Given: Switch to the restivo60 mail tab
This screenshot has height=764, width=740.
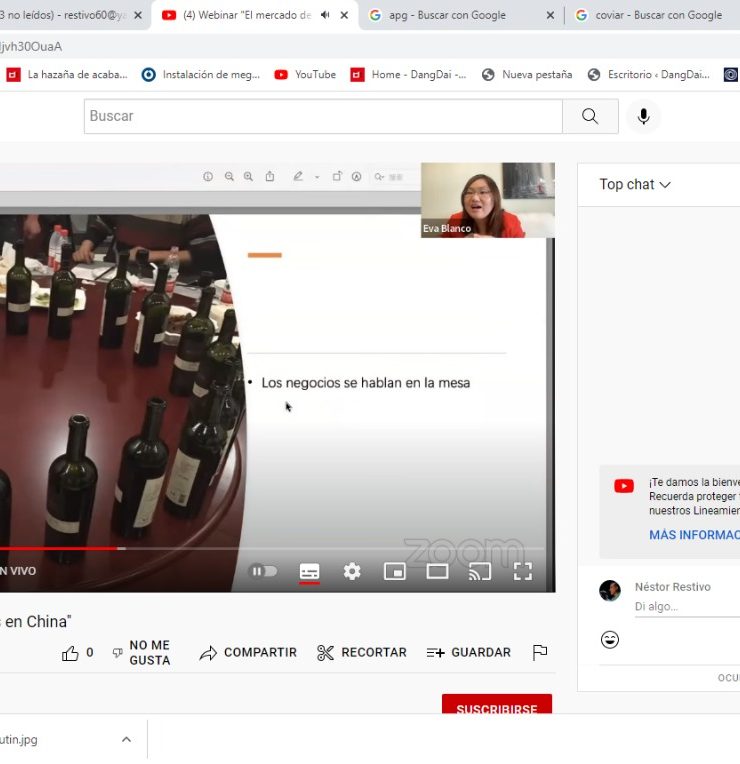Looking at the screenshot, I should point(63,15).
